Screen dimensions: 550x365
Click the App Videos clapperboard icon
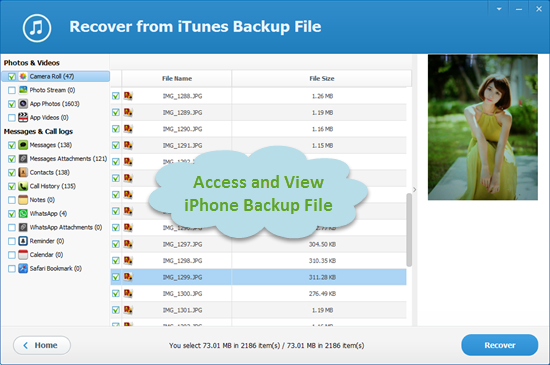click(x=23, y=117)
